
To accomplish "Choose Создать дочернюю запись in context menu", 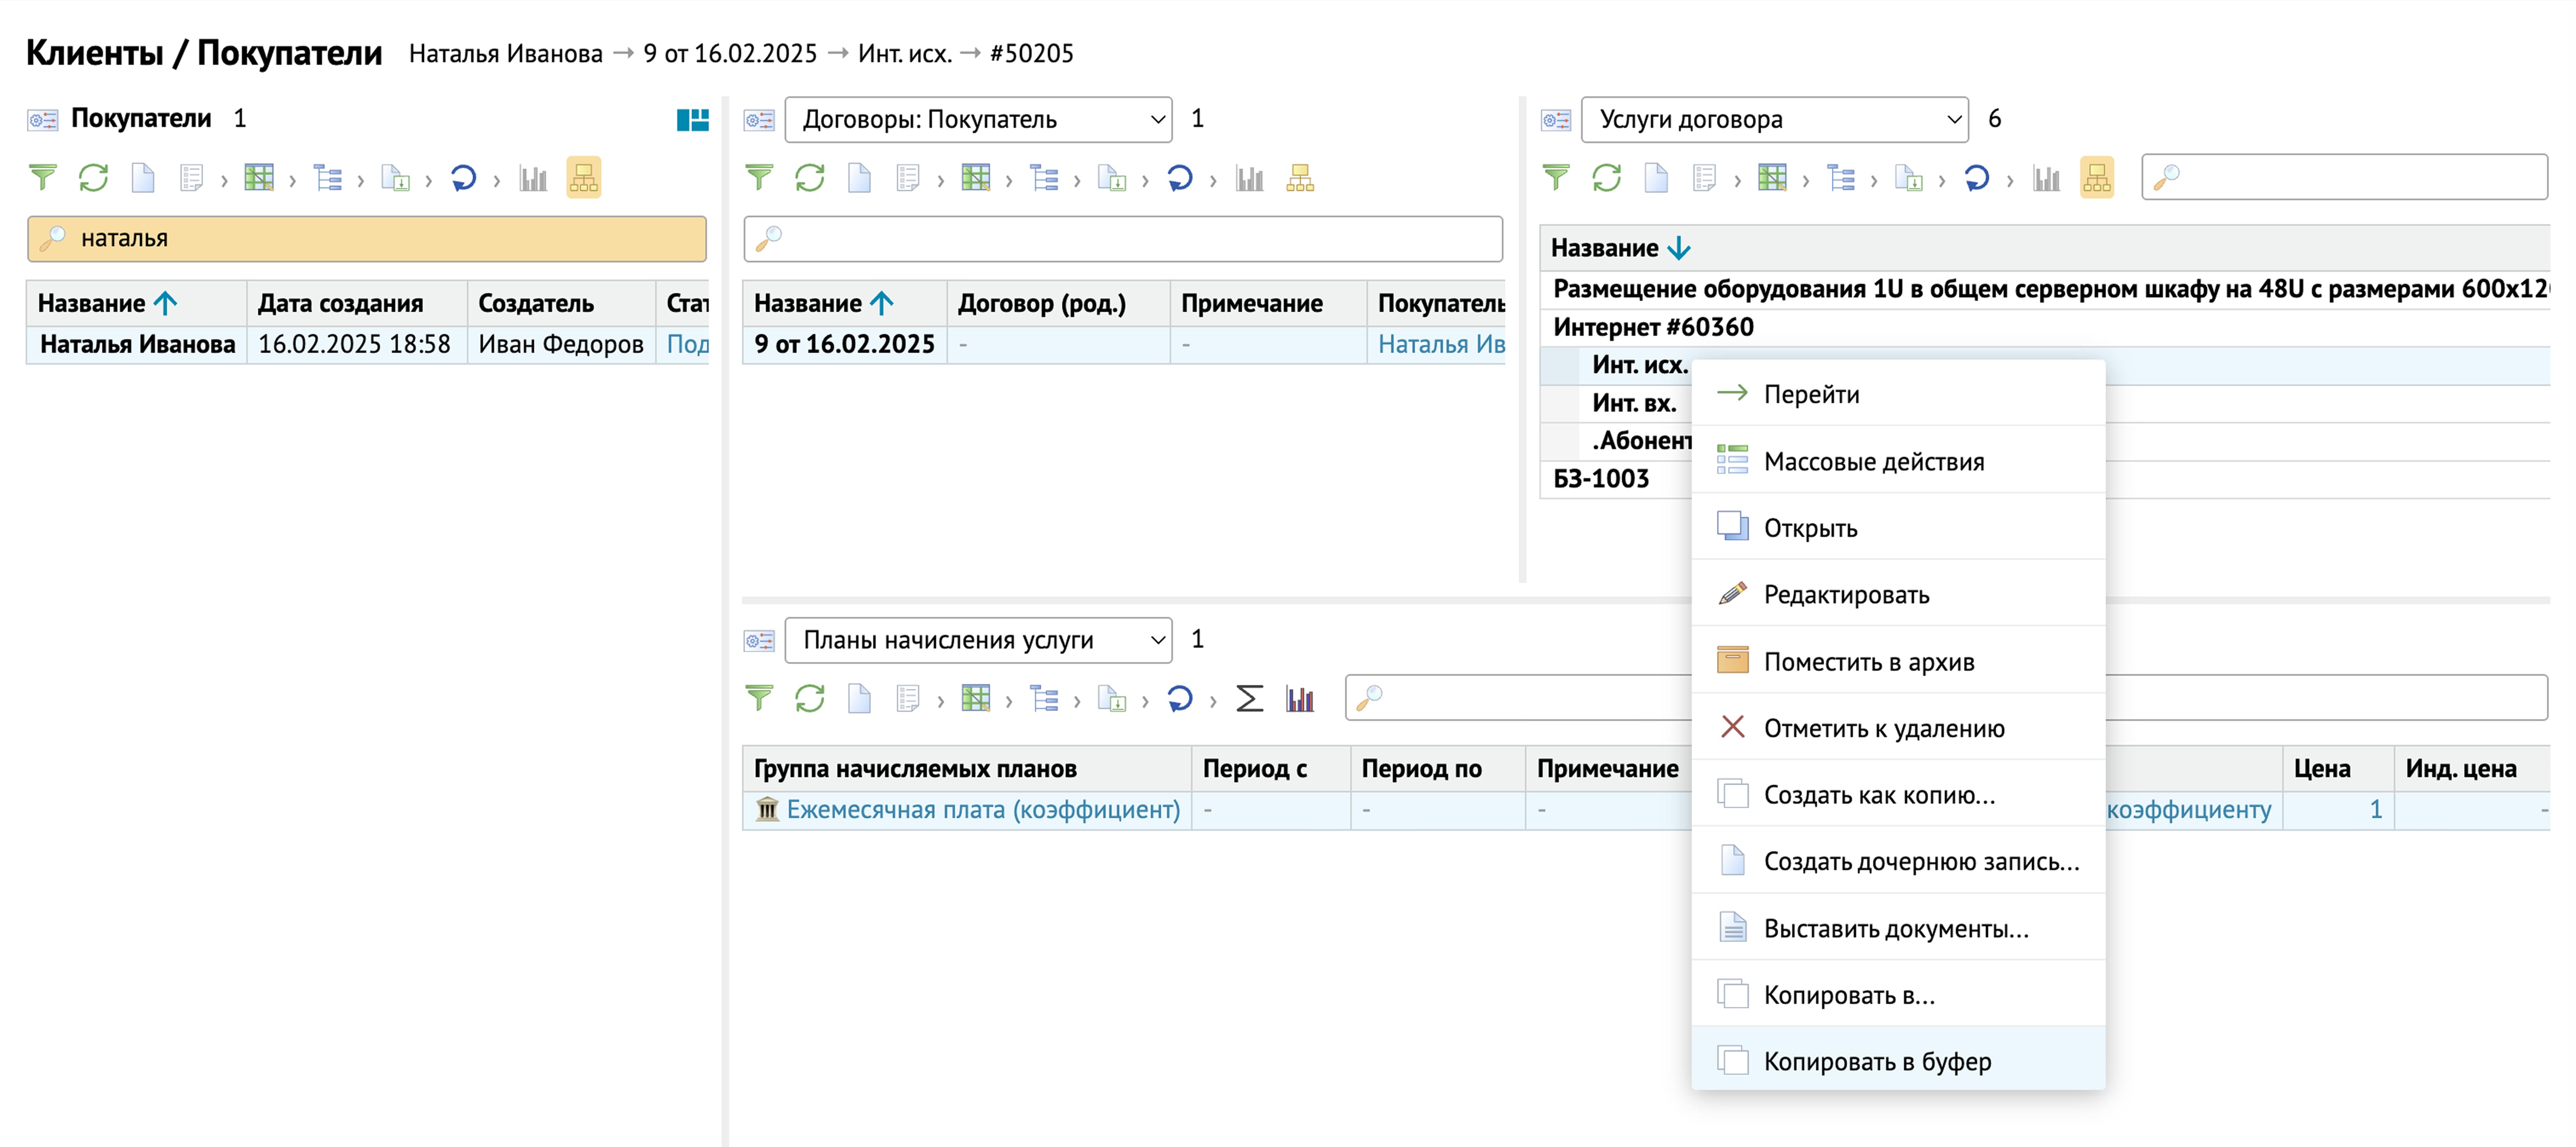I will click(x=1898, y=861).
